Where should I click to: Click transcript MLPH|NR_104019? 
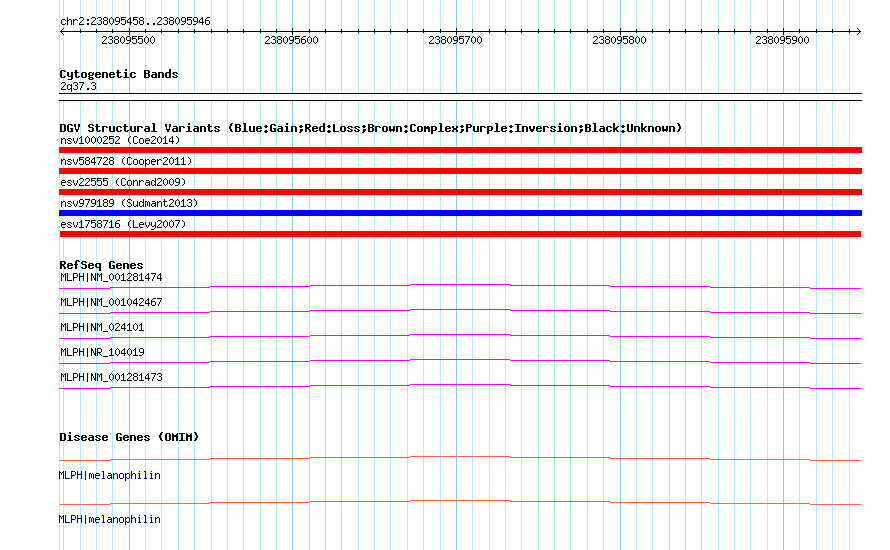point(102,352)
